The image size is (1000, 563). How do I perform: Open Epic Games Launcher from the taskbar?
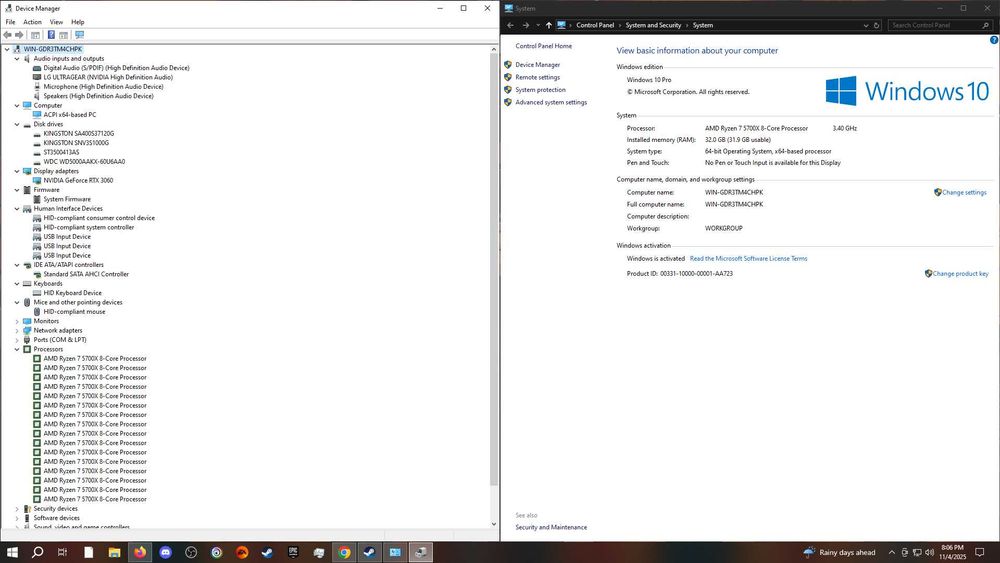(293, 552)
